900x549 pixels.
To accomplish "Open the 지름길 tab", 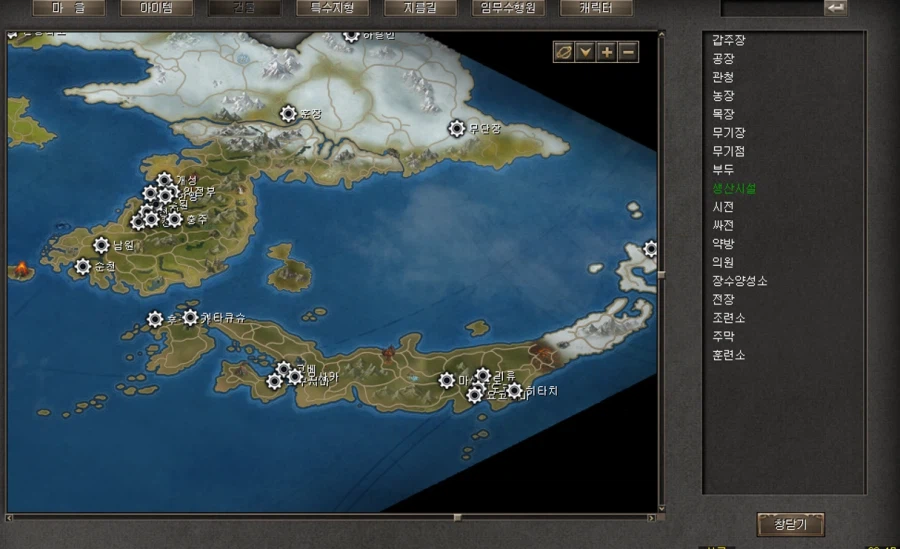I will coord(420,8).
